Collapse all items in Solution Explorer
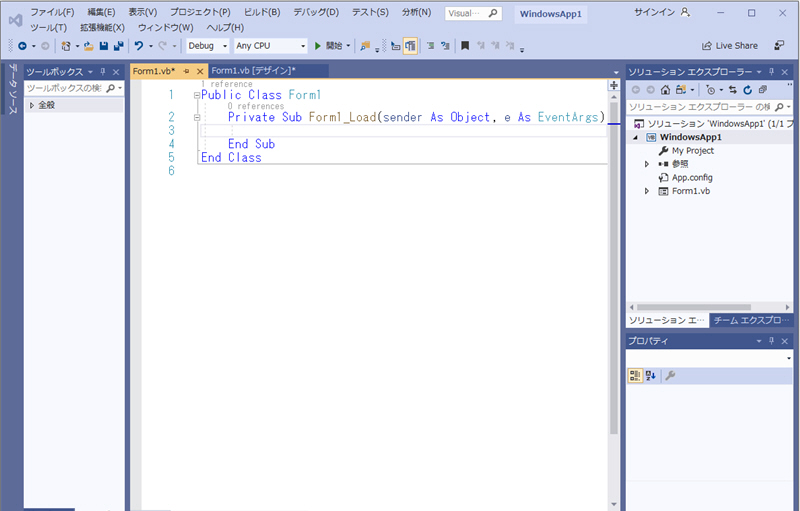Viewport: 800px width, 511px height. point(762,90)
